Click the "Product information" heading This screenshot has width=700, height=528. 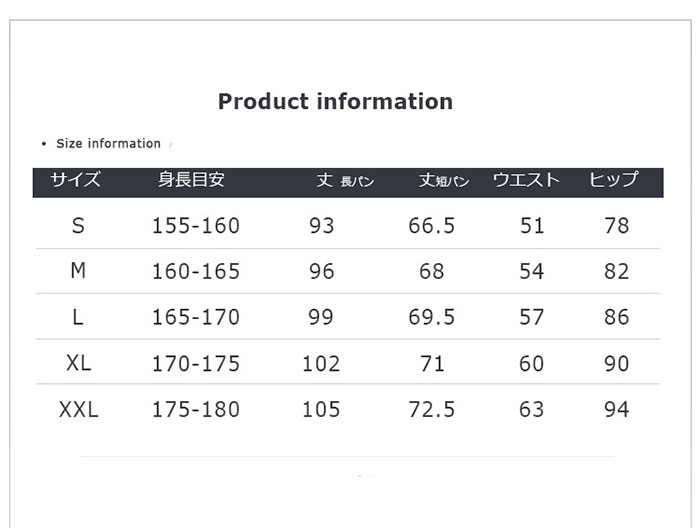[x=335, y=102]
